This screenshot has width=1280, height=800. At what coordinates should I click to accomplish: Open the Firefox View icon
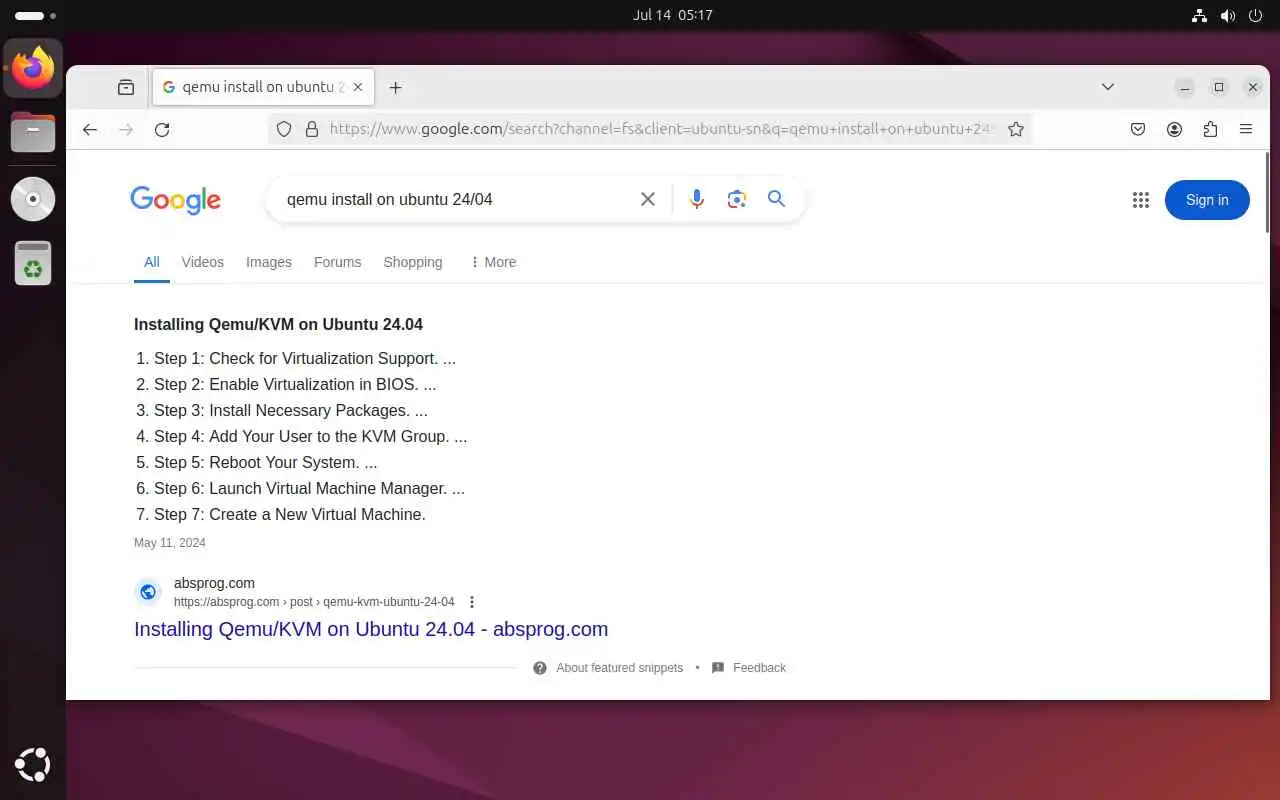point(126,87)
